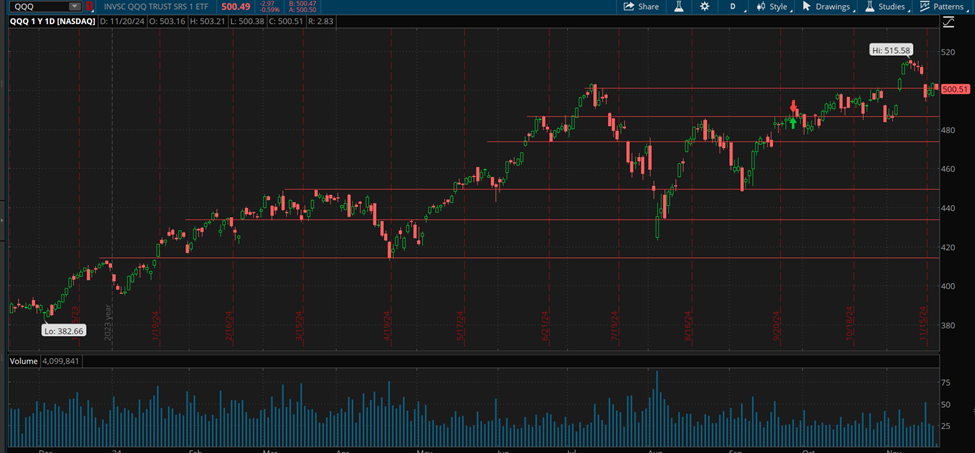The width and height of the screenshot is (975, 453).
Task: Click the cursor icon in the Drawings button
Action: (x=807, y=6)
